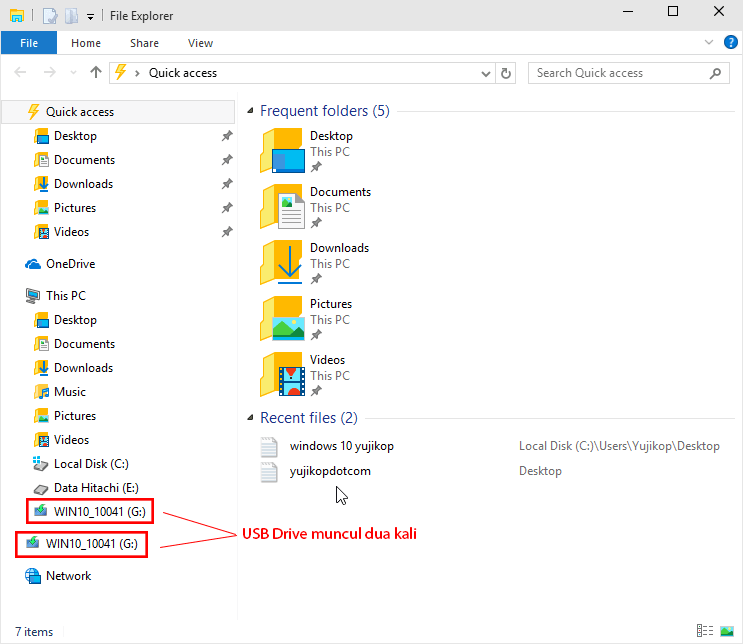Click the Music folder note icon

(x=42, y=392)
